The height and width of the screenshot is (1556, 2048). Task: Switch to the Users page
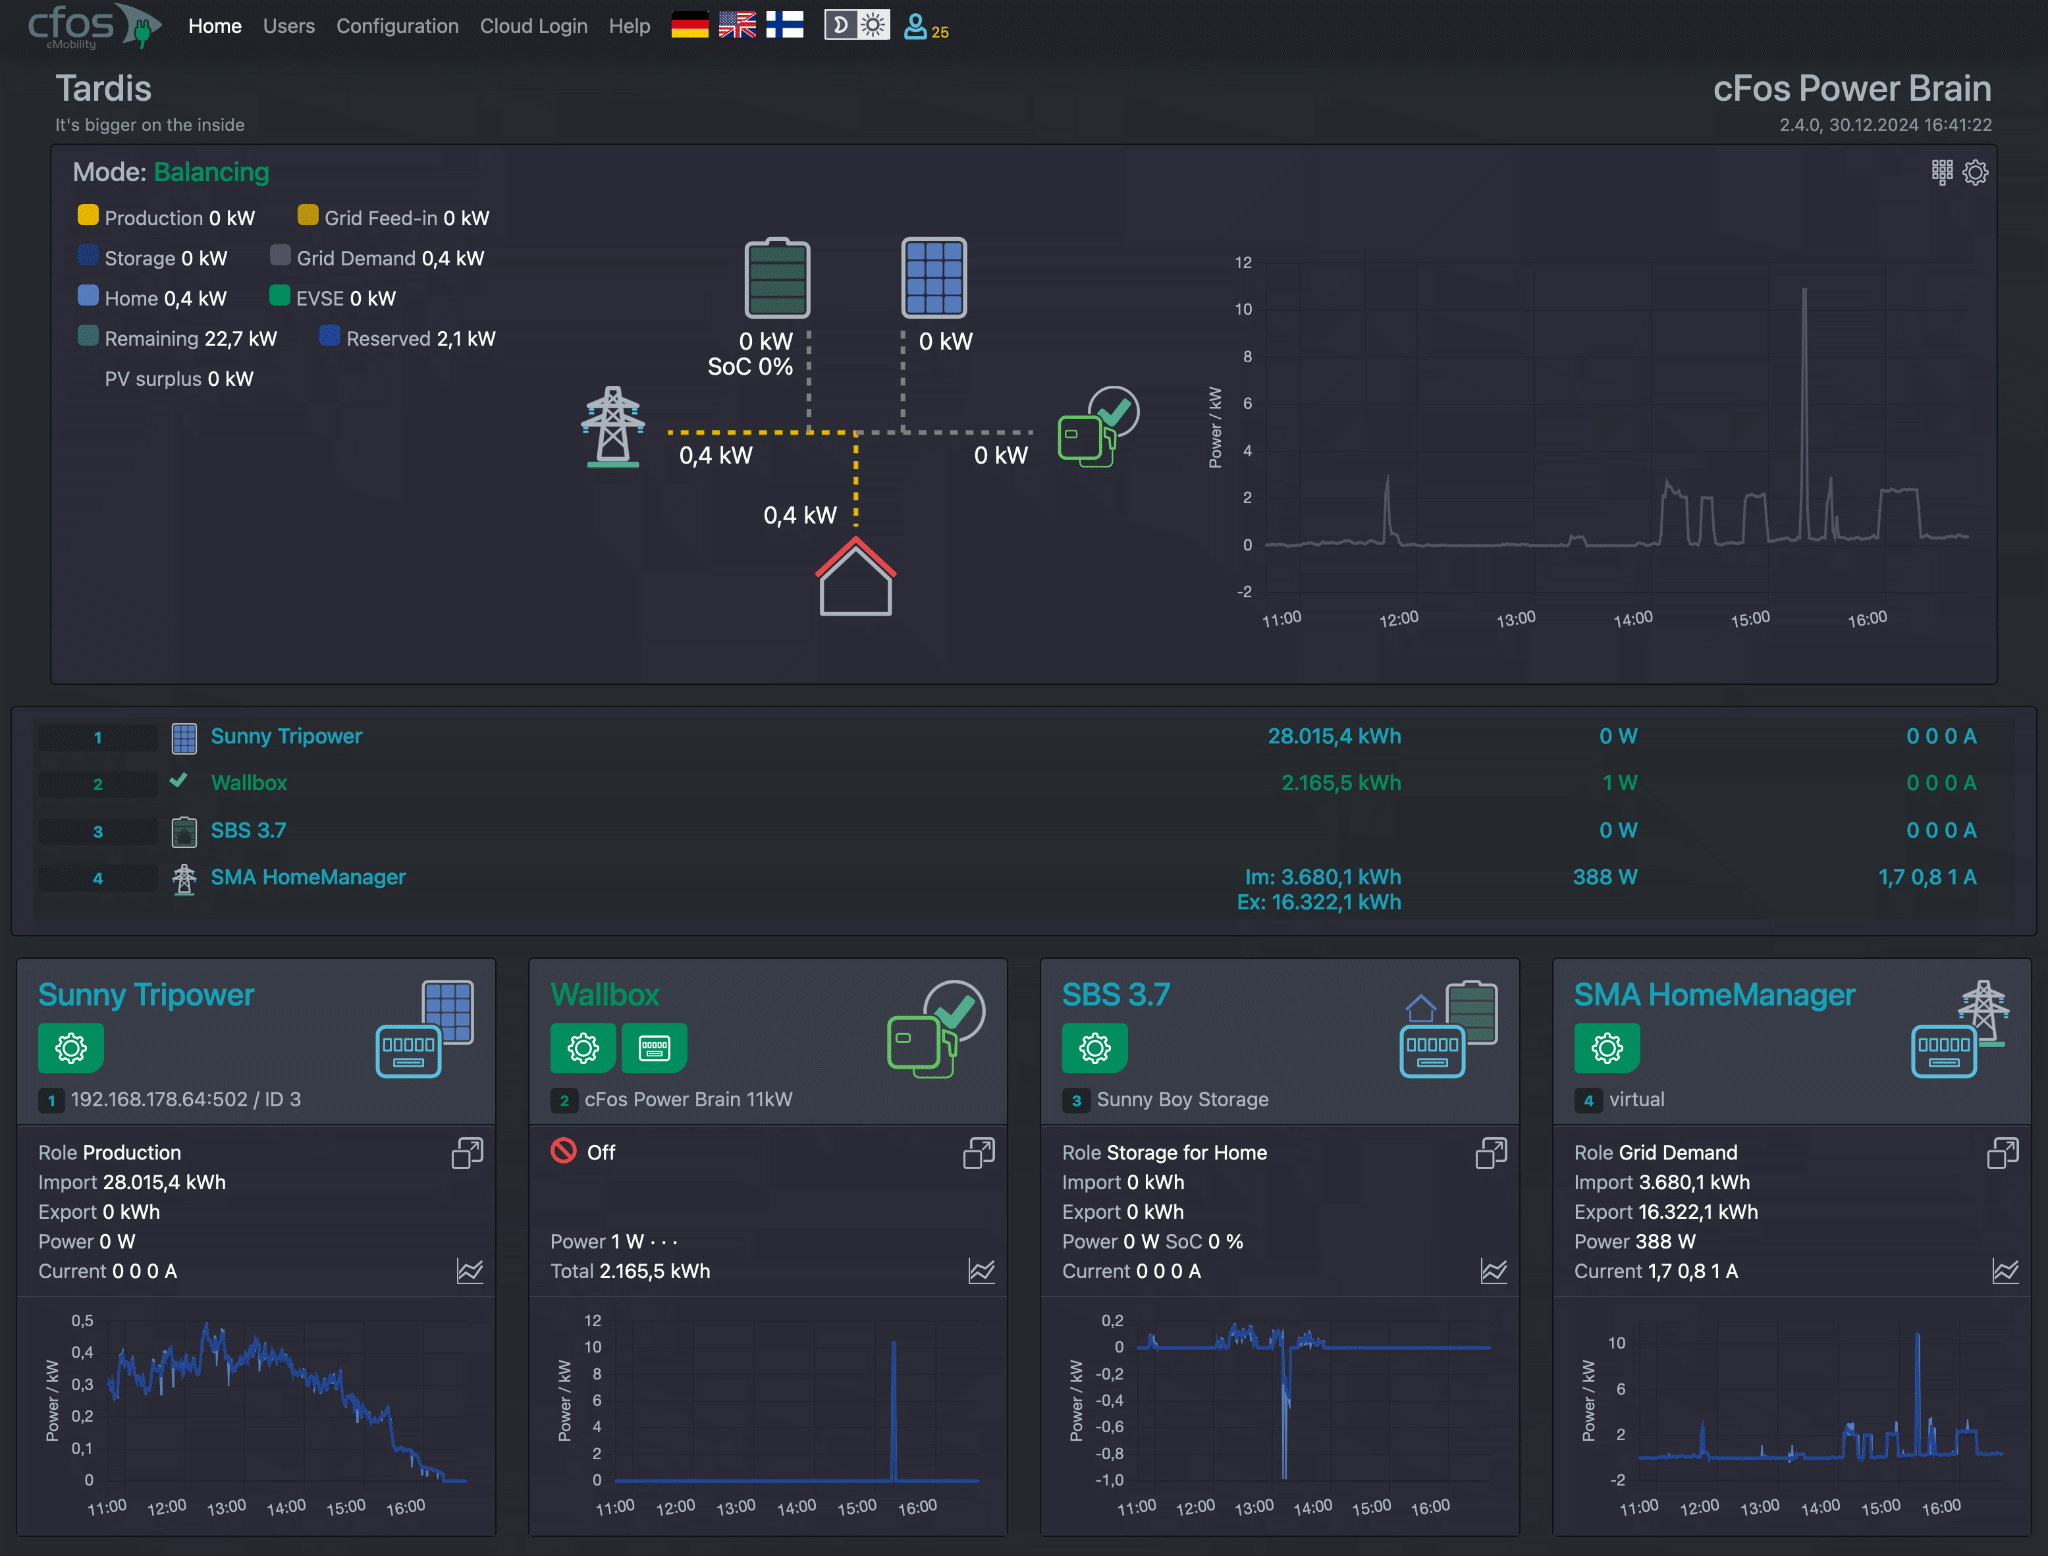289,26
